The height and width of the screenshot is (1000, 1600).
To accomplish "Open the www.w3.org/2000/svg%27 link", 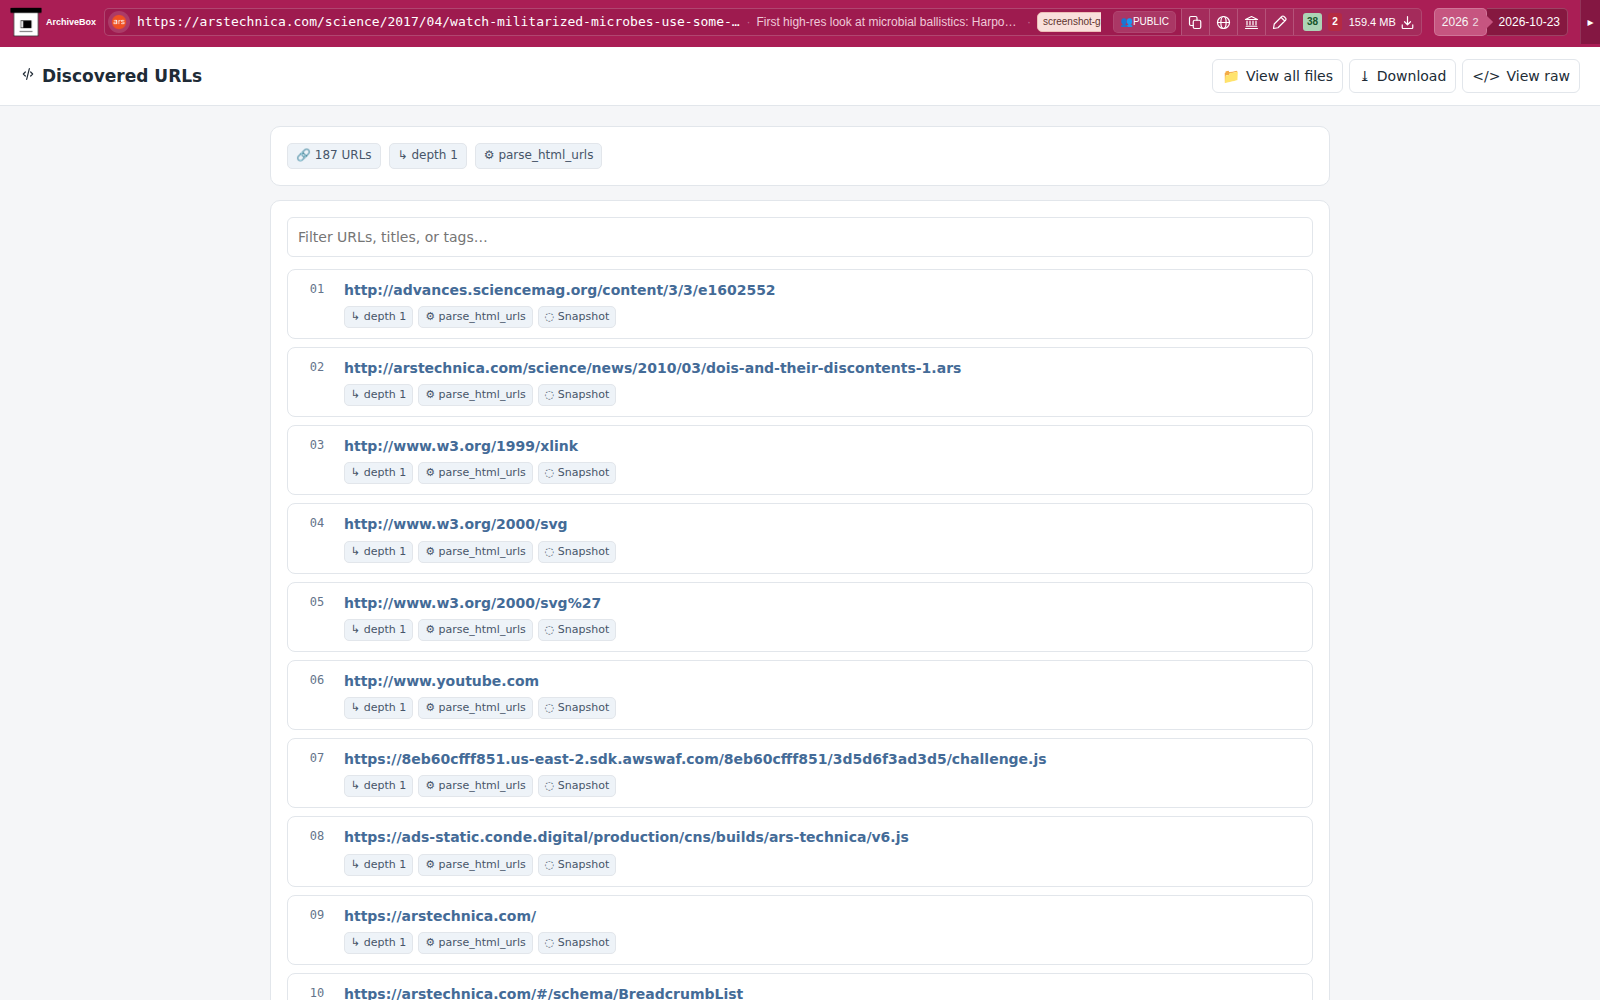I will 472,603.
